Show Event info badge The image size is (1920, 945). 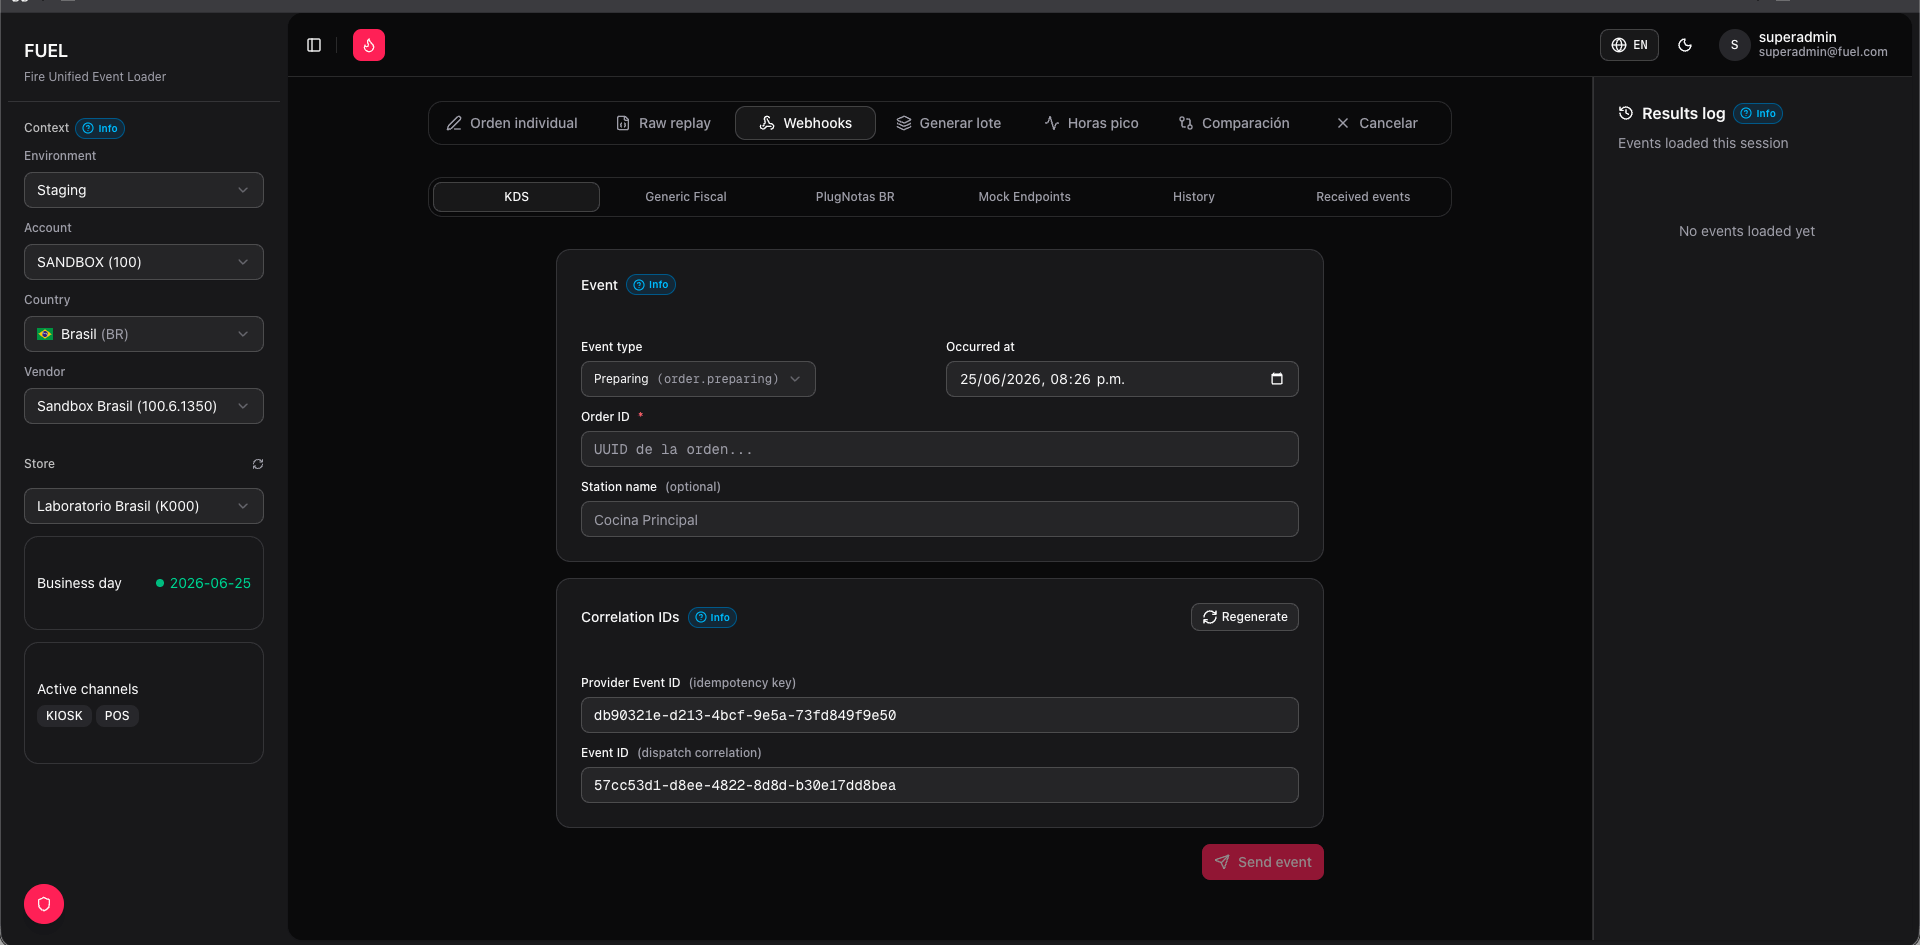(x=651, y=285)
